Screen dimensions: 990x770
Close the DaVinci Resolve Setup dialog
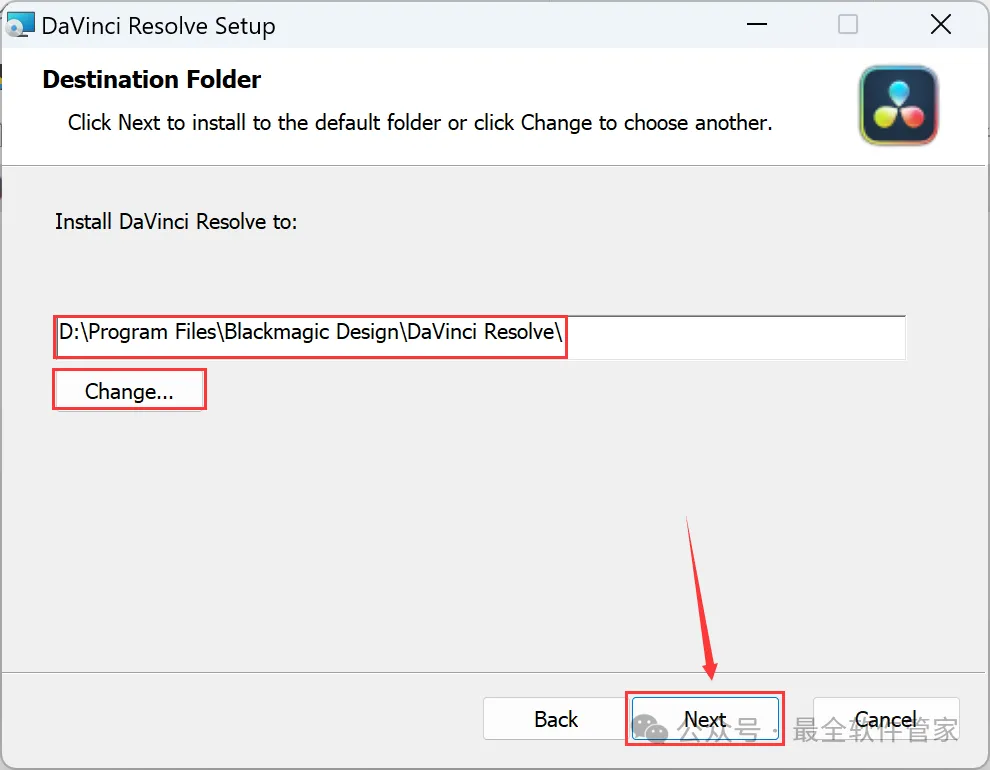940,25
